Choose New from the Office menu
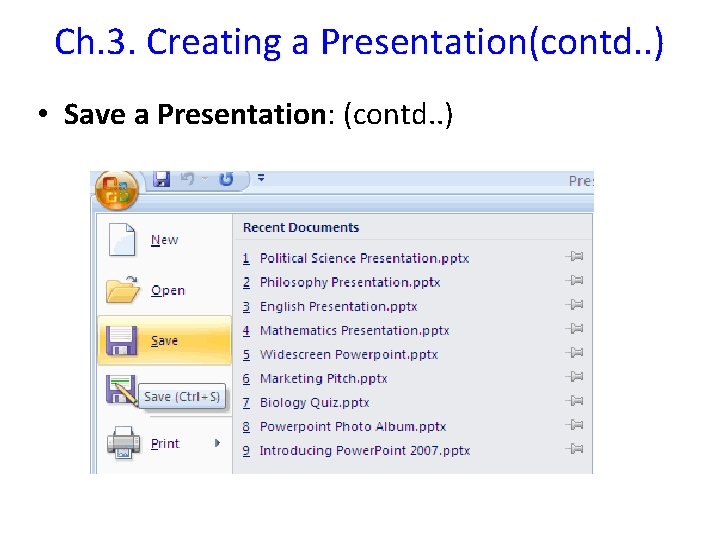Viewport: 720px width, 540px height. click(164, 240)
